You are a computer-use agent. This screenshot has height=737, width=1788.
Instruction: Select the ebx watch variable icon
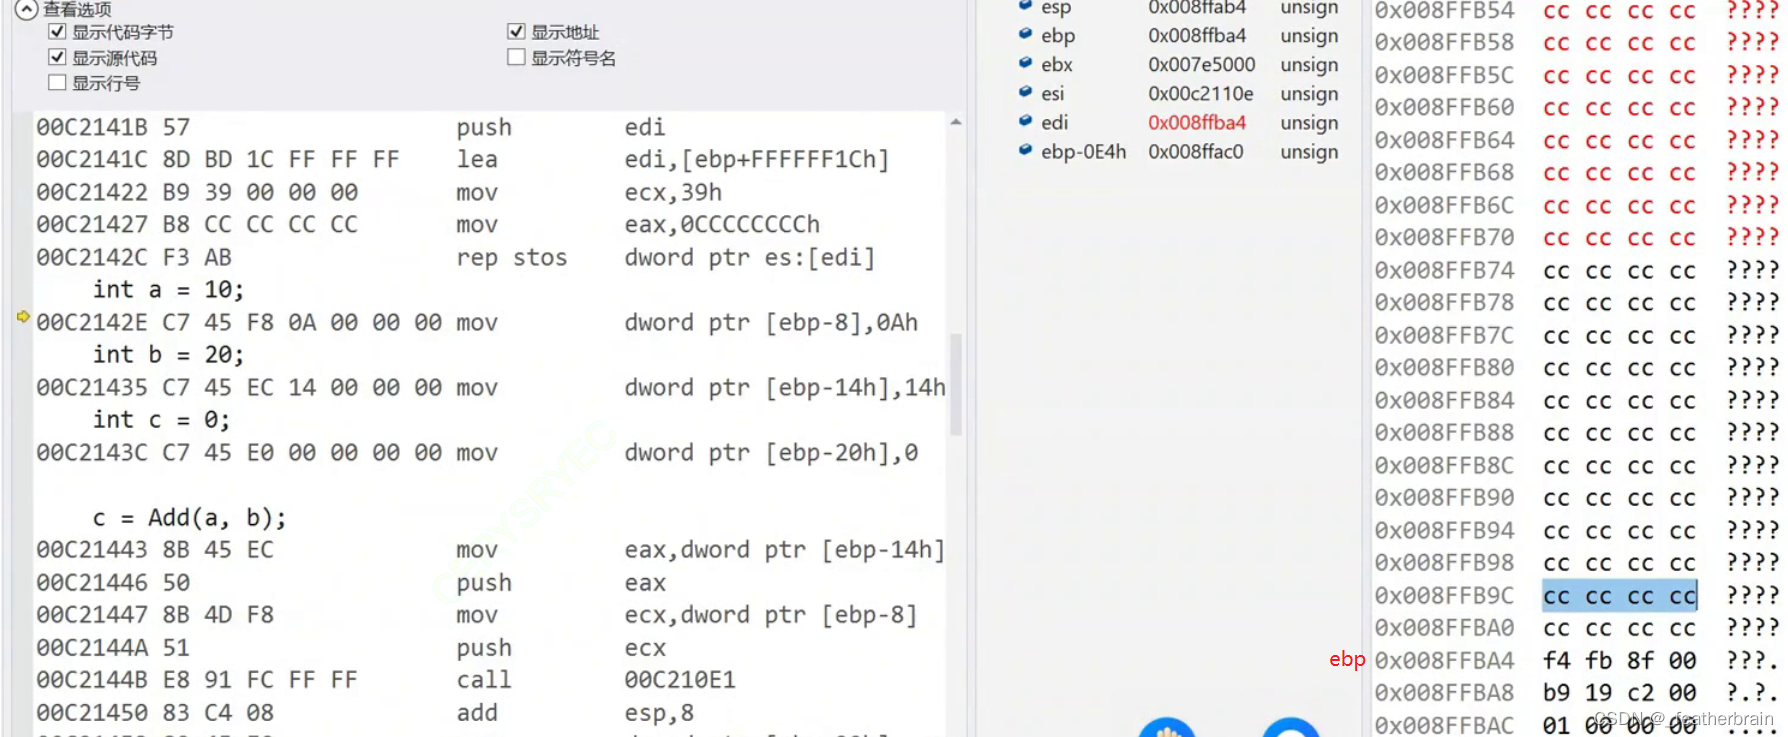pyautogui.click(x=1025, y=63)
